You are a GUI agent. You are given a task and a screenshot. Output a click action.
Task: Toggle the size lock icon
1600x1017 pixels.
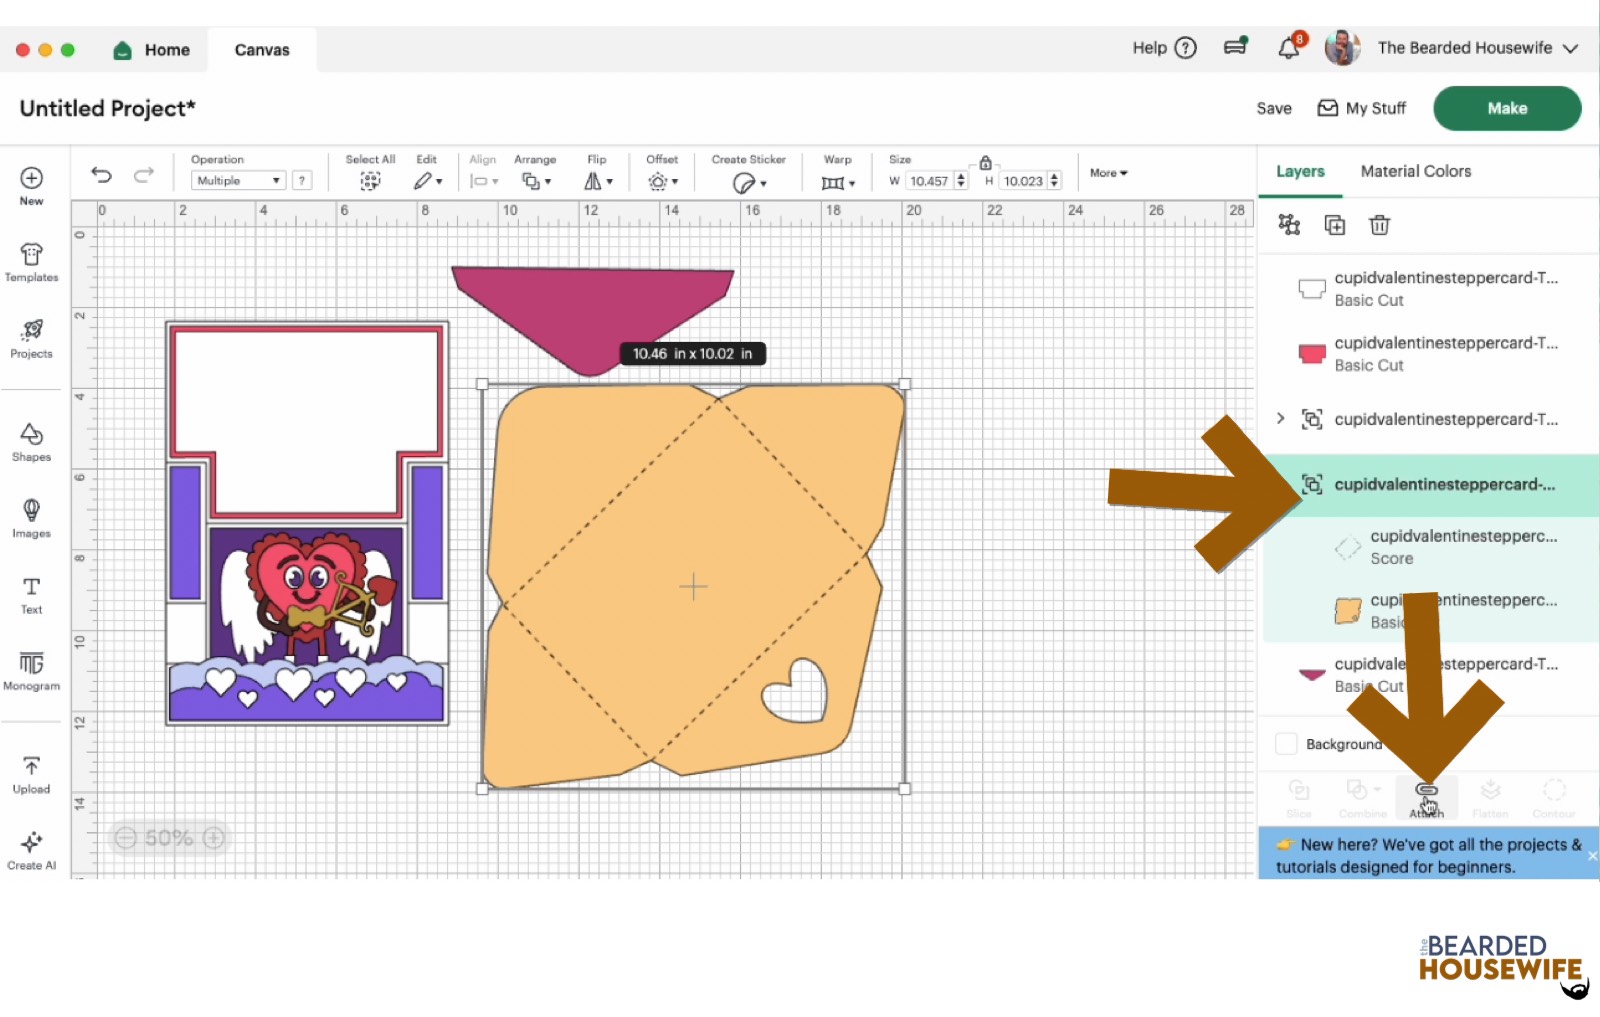985,161
